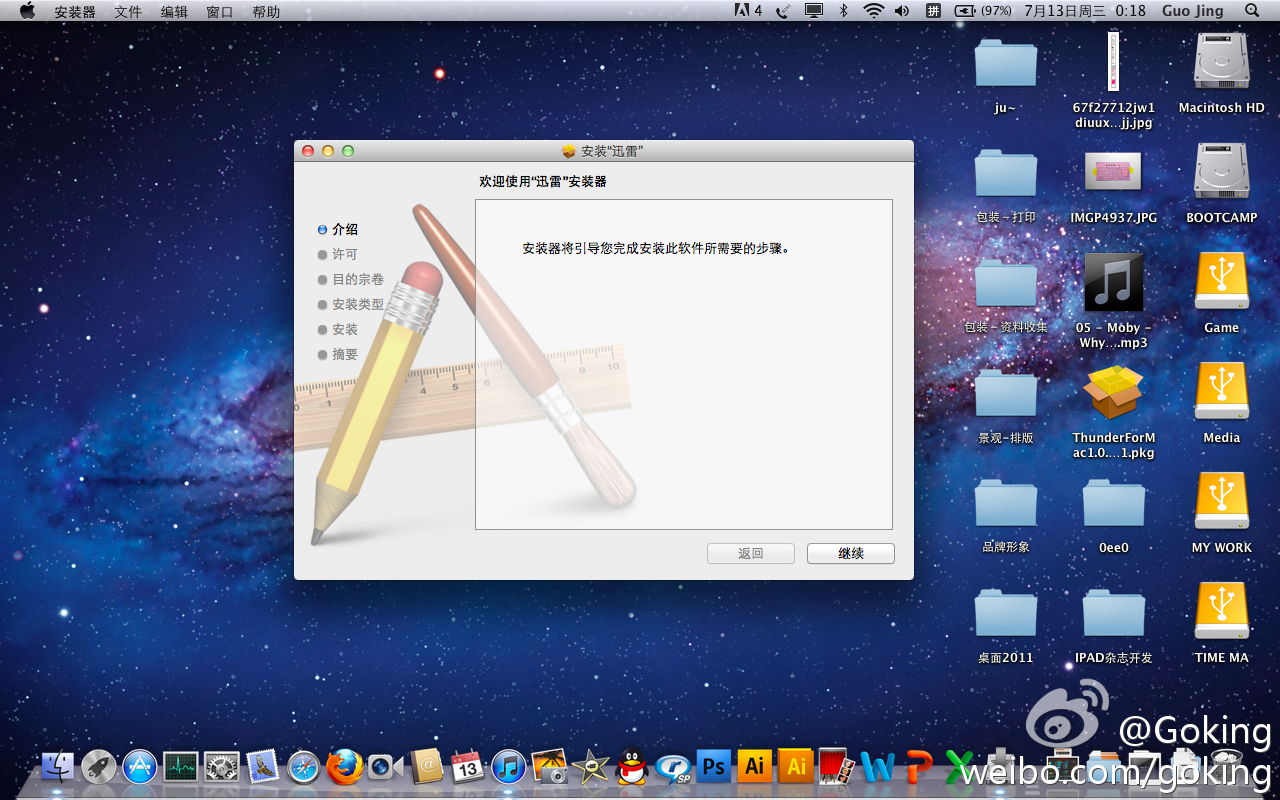This screenshot has height=800, width=1280.
Task: Open the Bluetooth status menu
Action: [843, 11]
